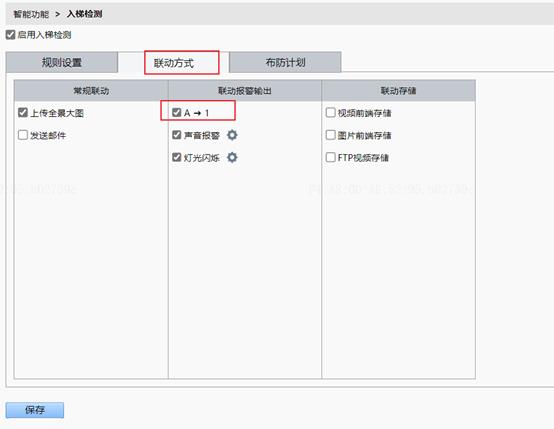Toggle A → 1 alarm output checkbox
This screenshot has width=554, height=429.
tap(176, 113)
